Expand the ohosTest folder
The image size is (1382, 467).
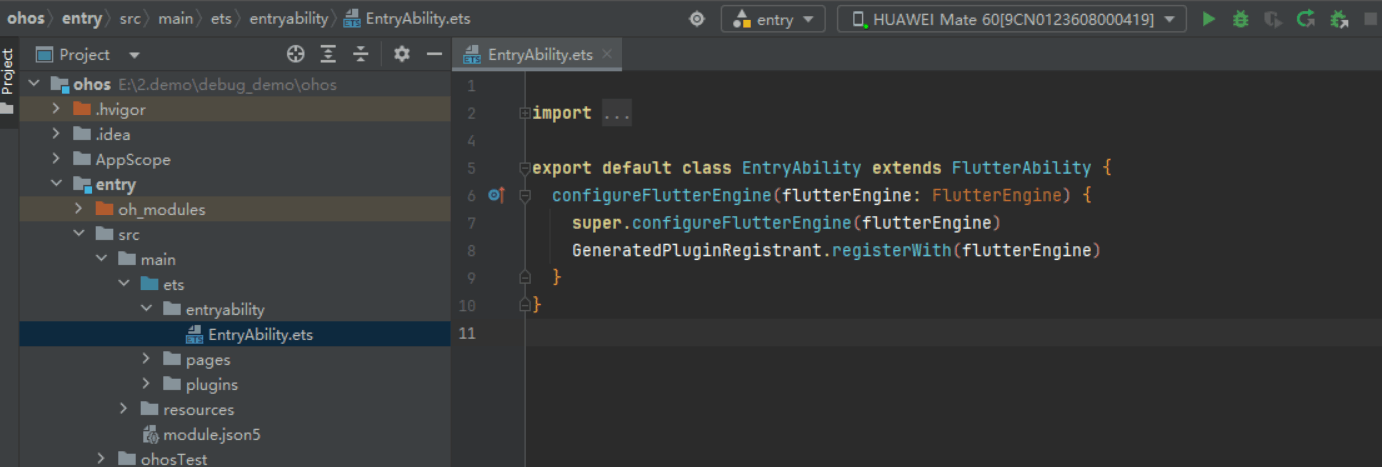coord(101,459)
